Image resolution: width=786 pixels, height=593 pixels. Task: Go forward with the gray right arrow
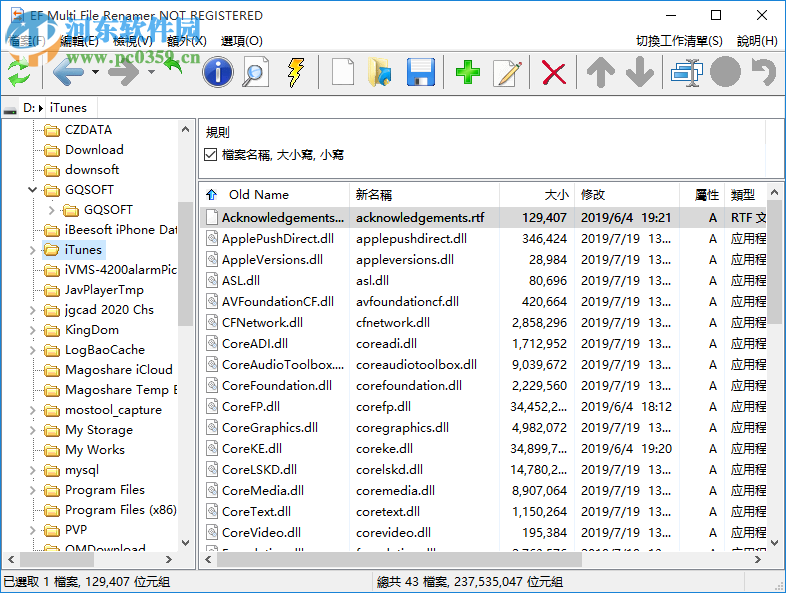123,73
